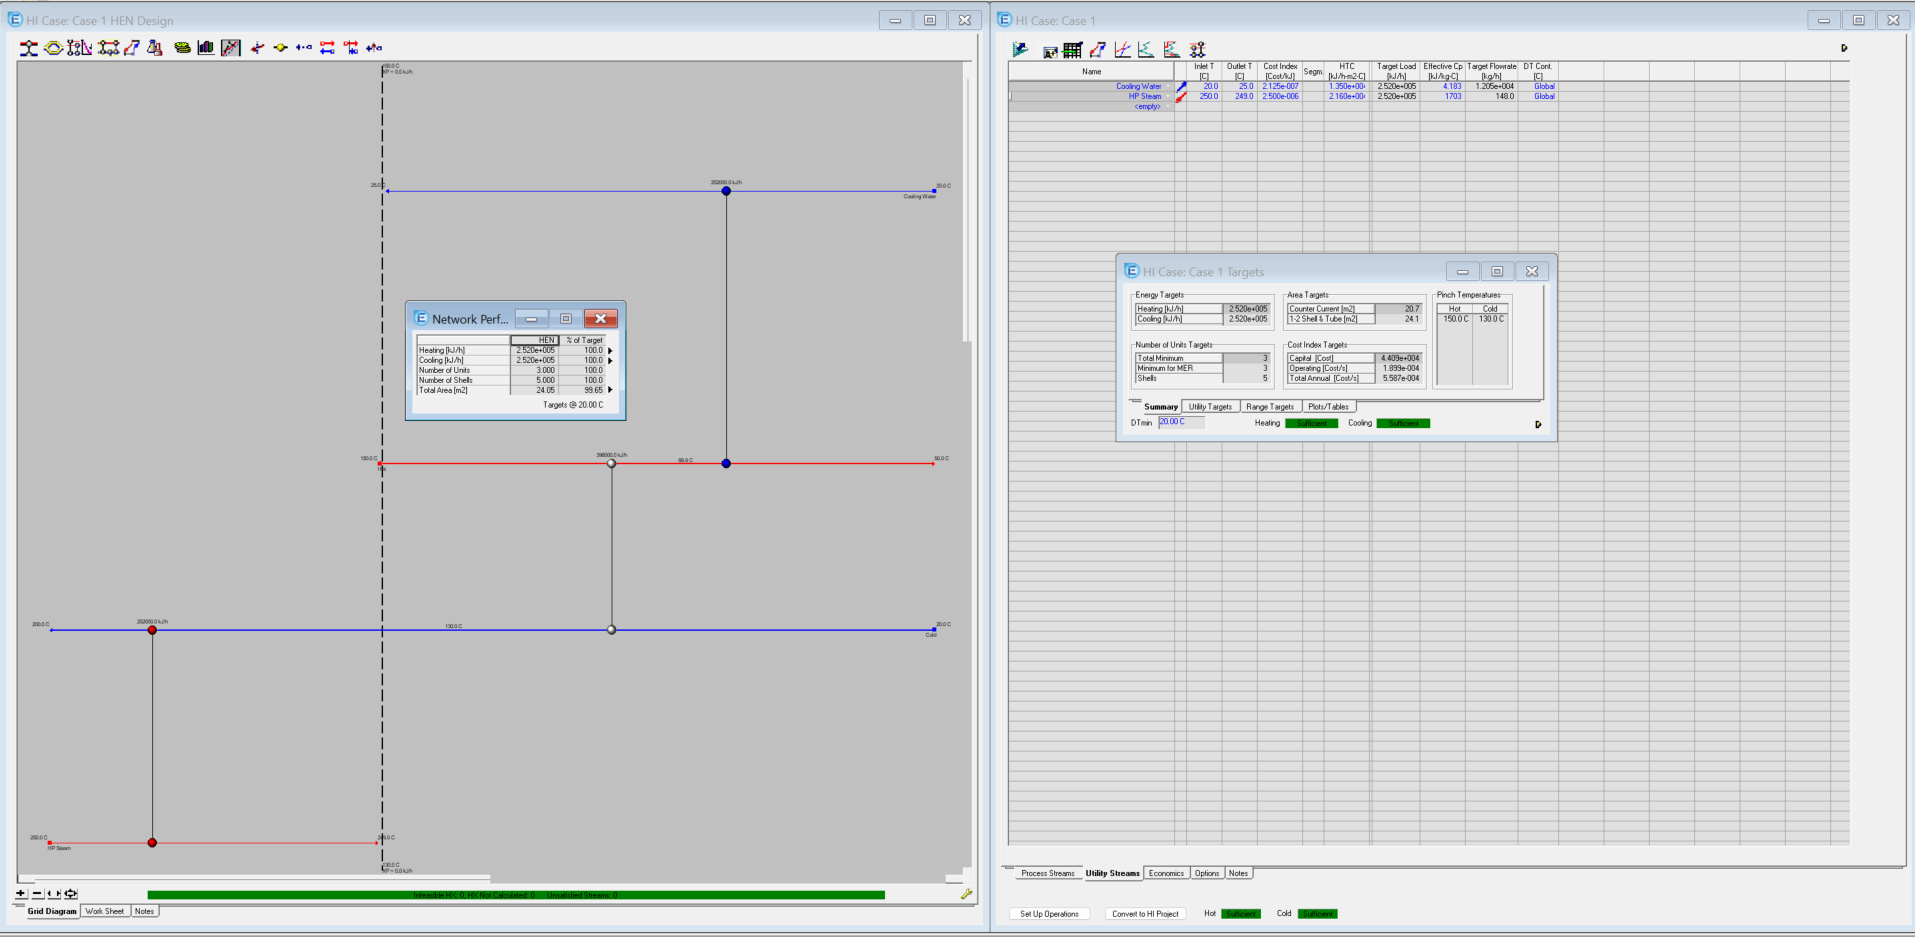Click the HP Steam red stream type arrow icon
The image size is (1915, 937).
tap(1182, 97)
